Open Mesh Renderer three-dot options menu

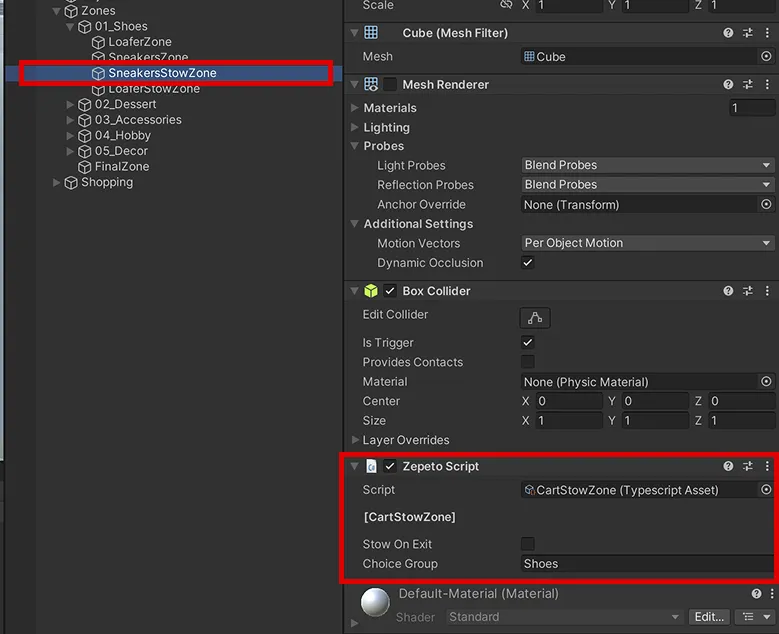767,84
